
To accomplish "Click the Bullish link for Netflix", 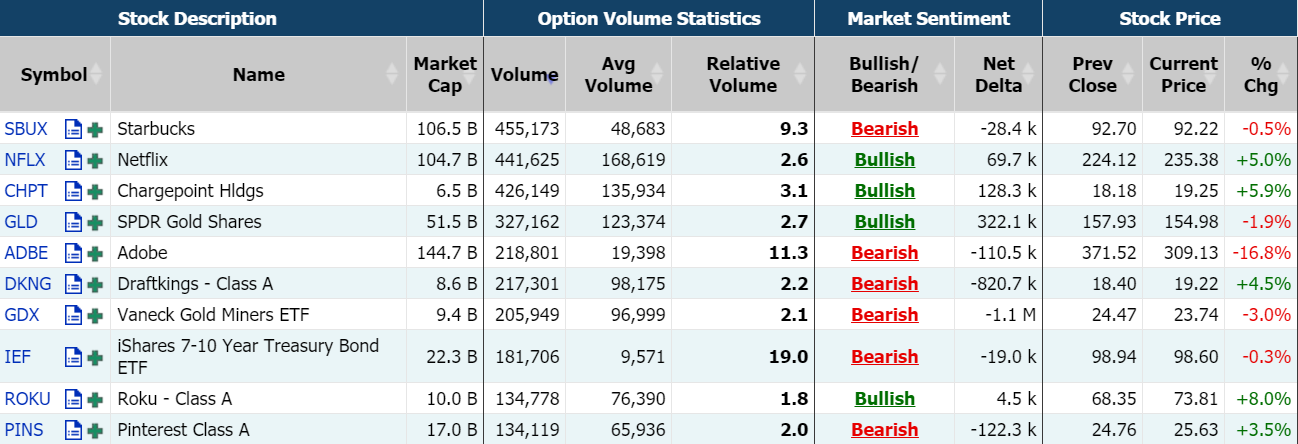I will 884,160.
